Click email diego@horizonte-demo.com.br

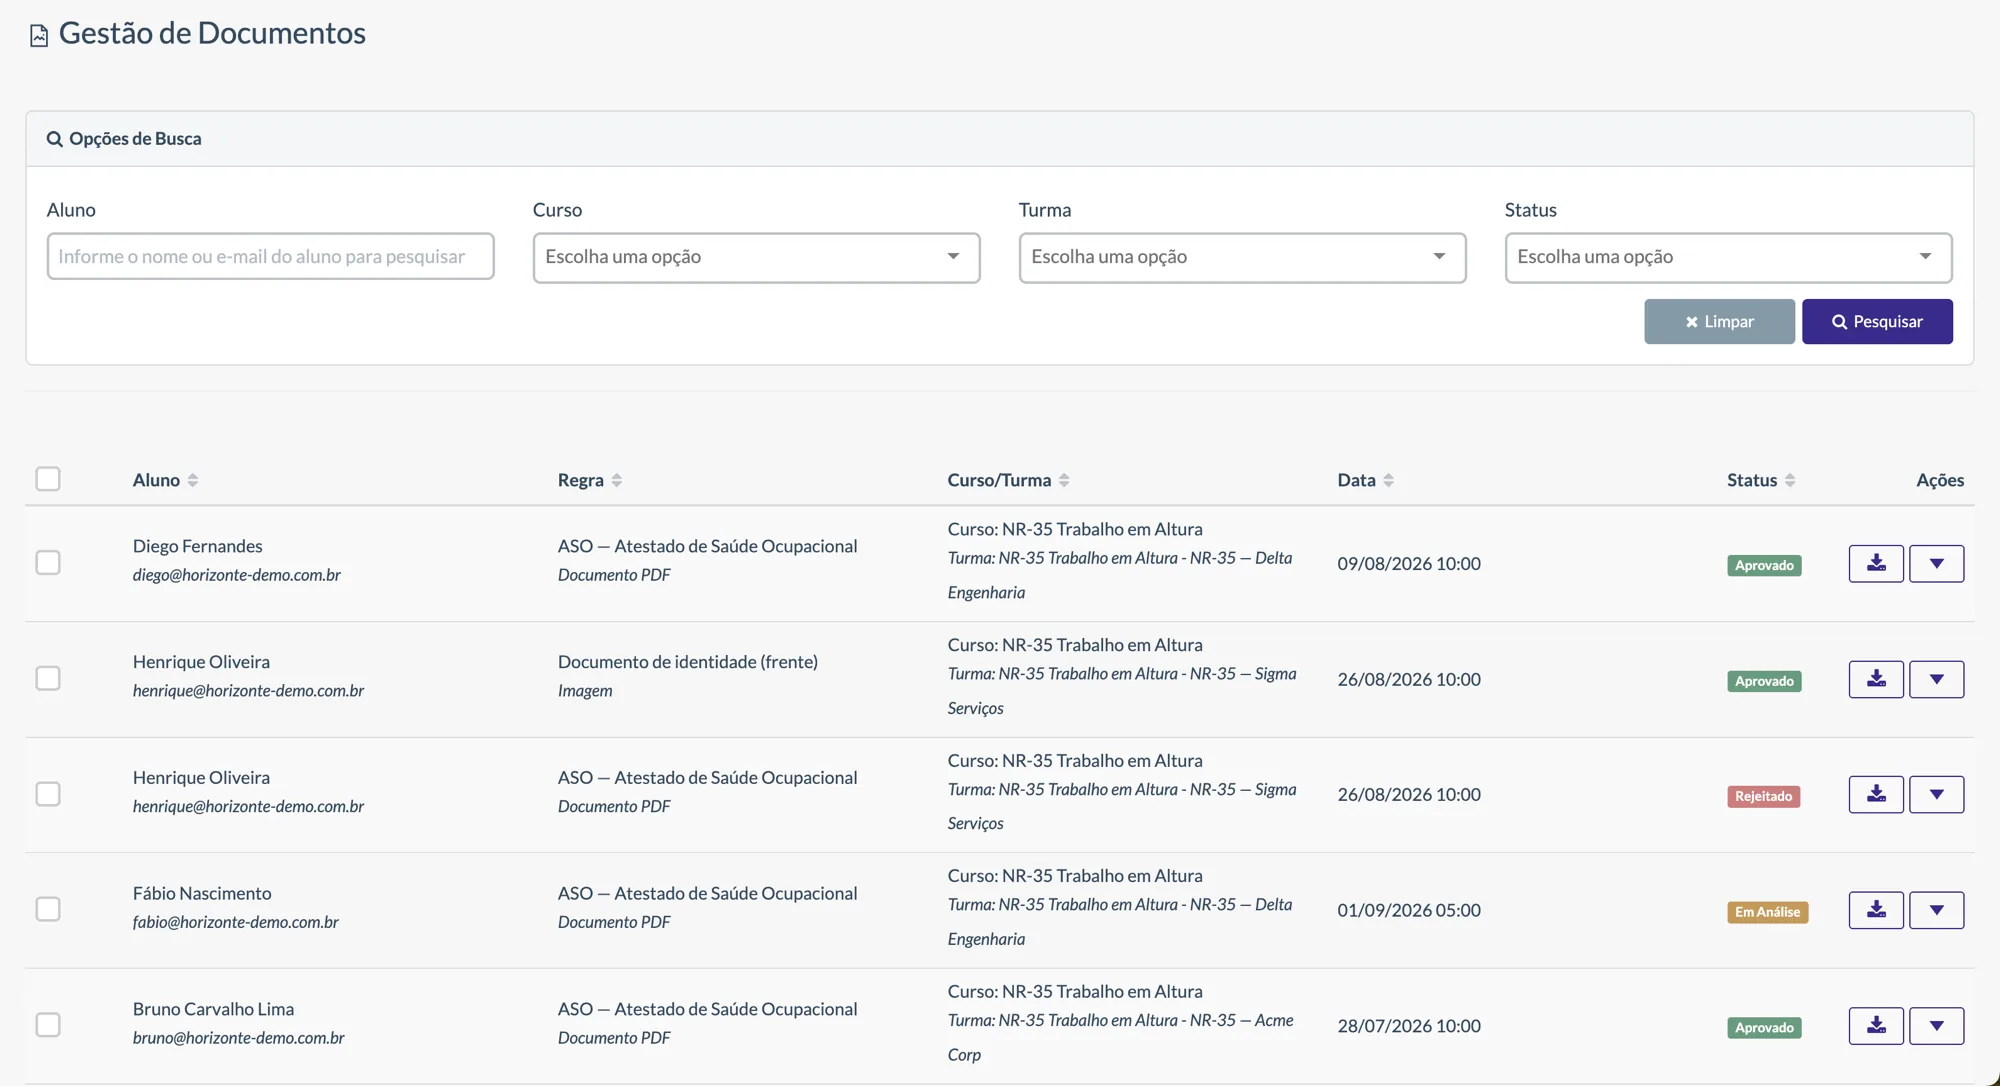point(237,575)
